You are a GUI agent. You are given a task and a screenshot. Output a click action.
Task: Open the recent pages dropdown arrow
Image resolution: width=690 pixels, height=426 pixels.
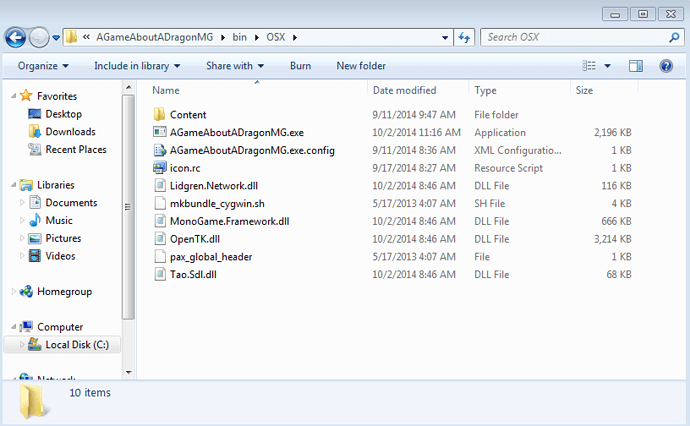(56, 38)
